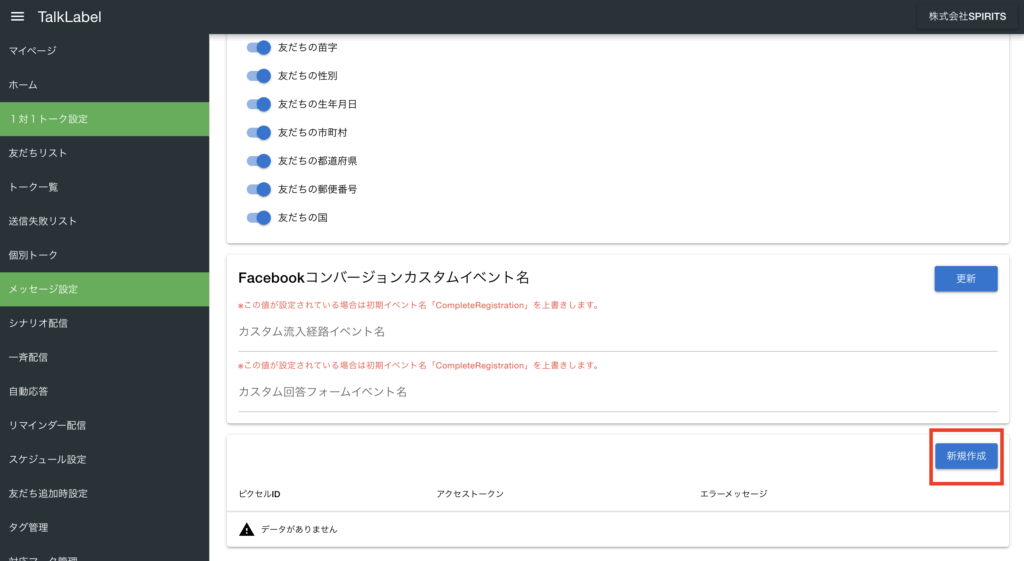Focus the カスタム流入経路イベント名 field
The image size is (1024, 561).
(x=617, y=332)
